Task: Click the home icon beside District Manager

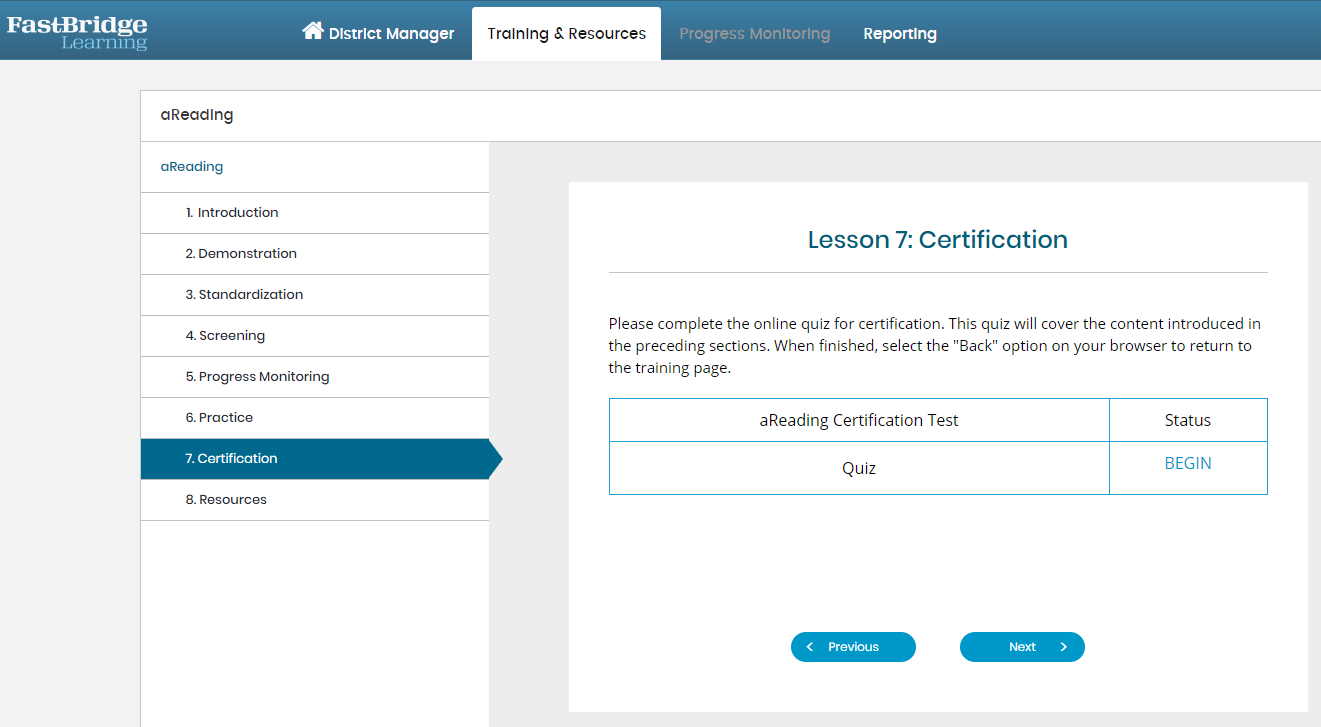Action: point(313,31)
